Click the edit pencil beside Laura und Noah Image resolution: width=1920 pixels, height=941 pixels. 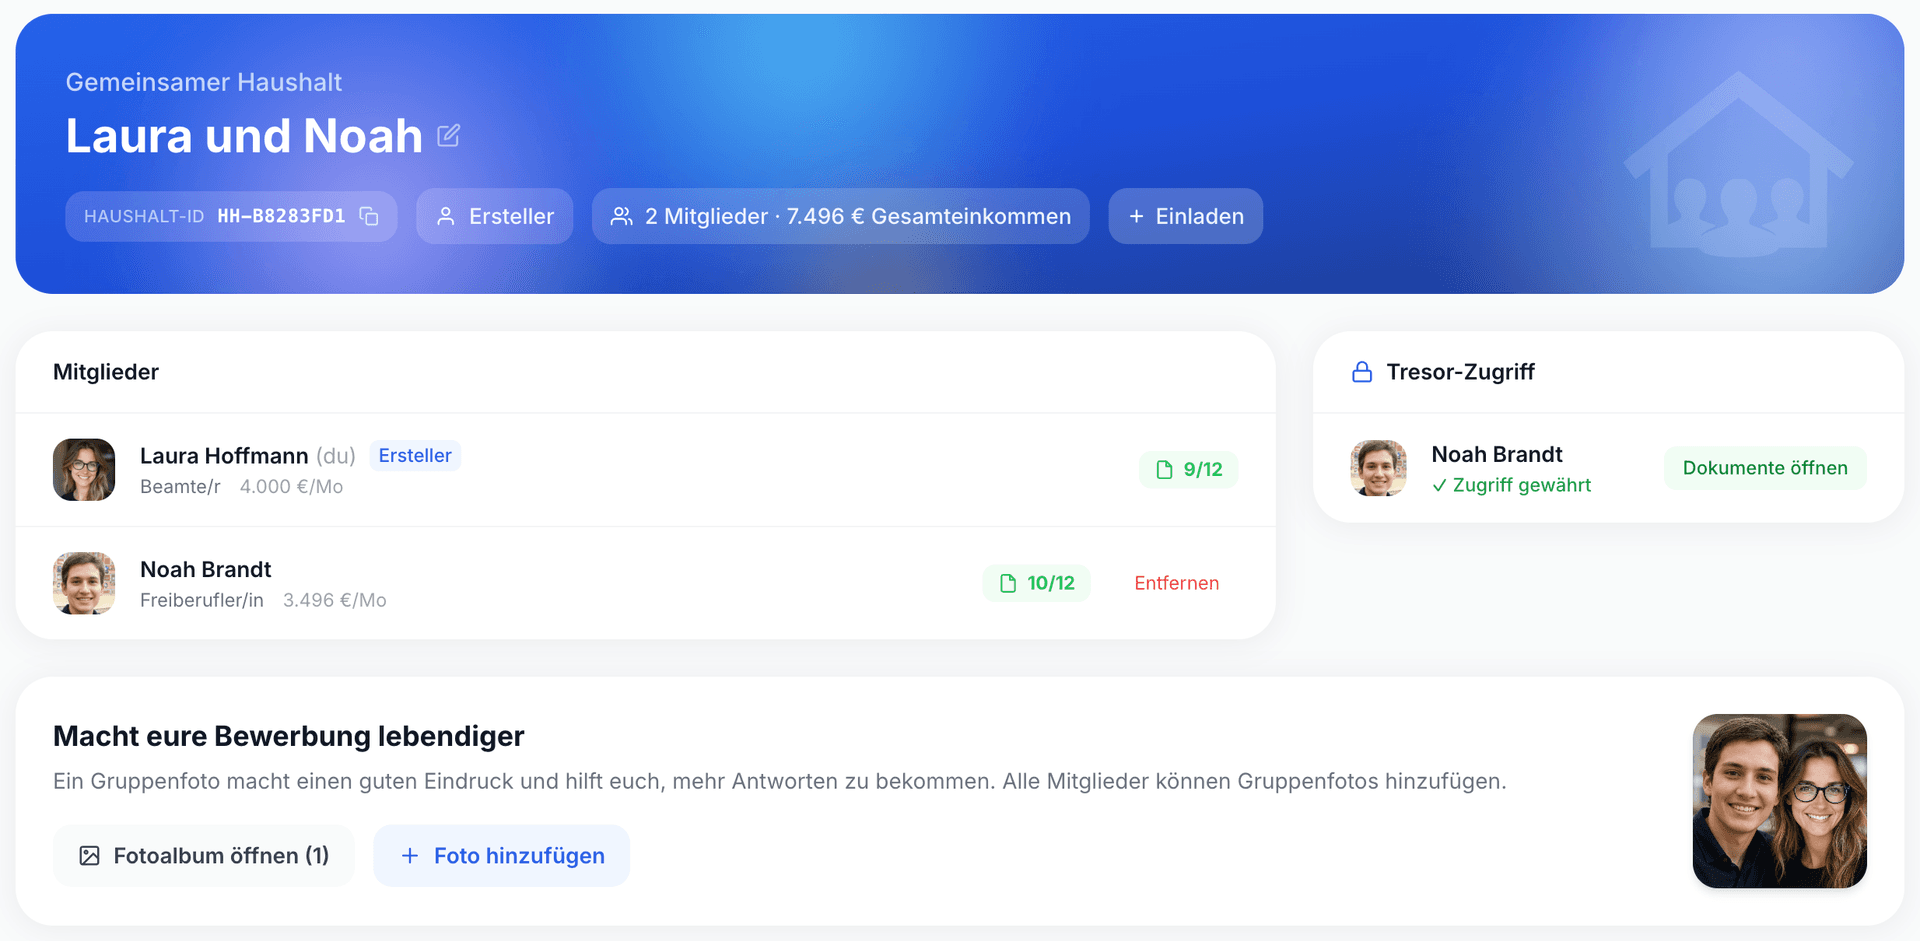point(449,135)
